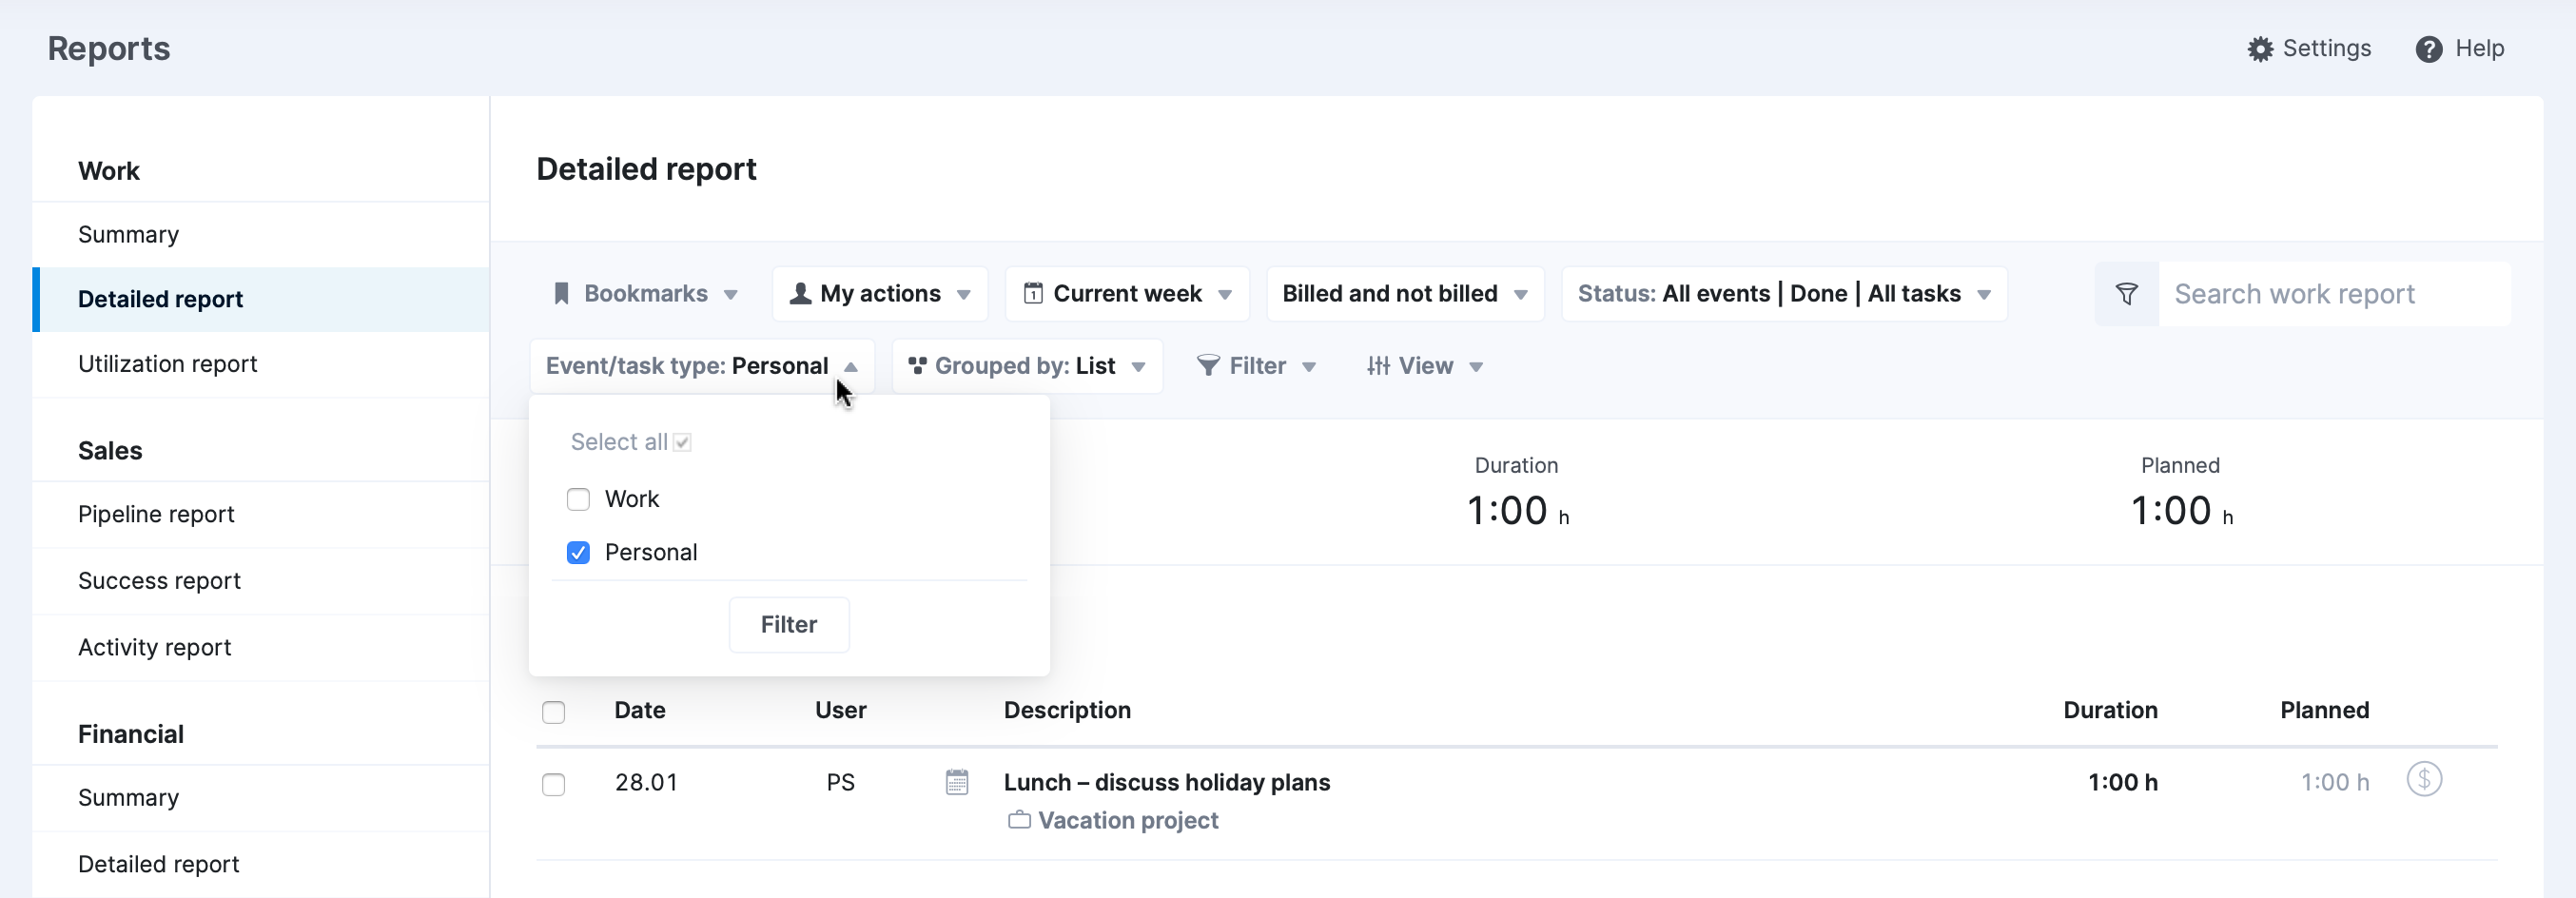Image resolution: width=2576 pixels, height=898 pixels.
Task: Open the My actions dropdown
Action: (880, 294)
